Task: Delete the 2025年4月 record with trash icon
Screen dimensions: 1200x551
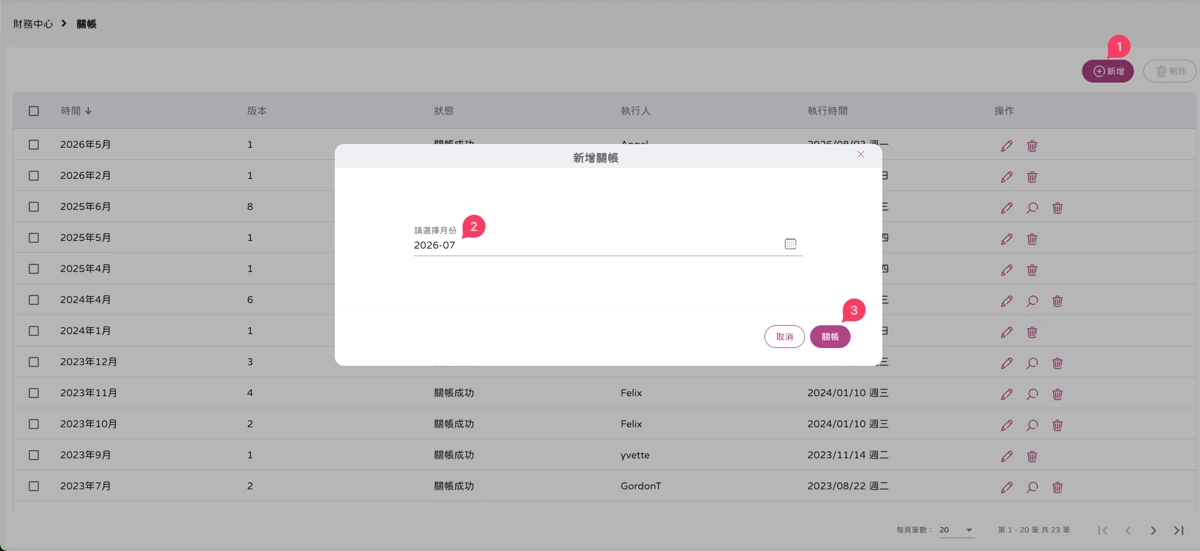Action: [1032, 270]
